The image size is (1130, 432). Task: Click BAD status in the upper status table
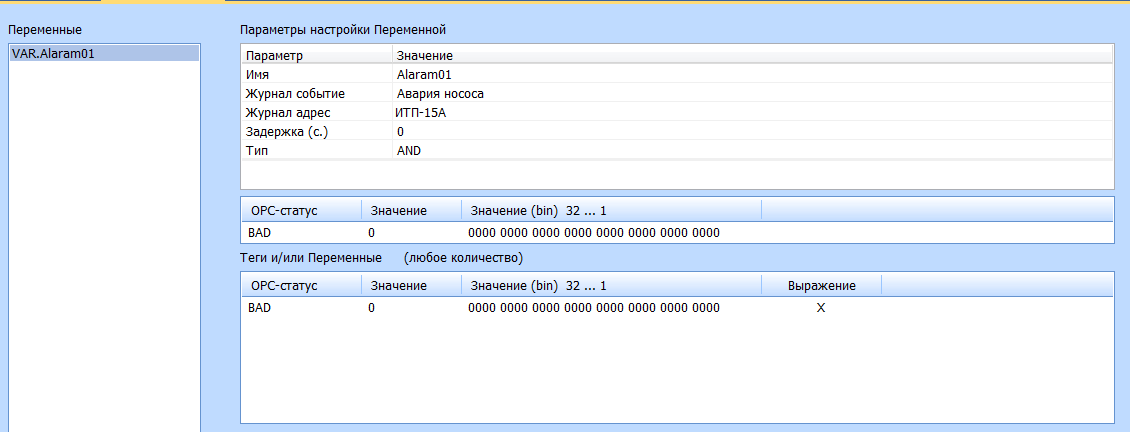point(259,233)
